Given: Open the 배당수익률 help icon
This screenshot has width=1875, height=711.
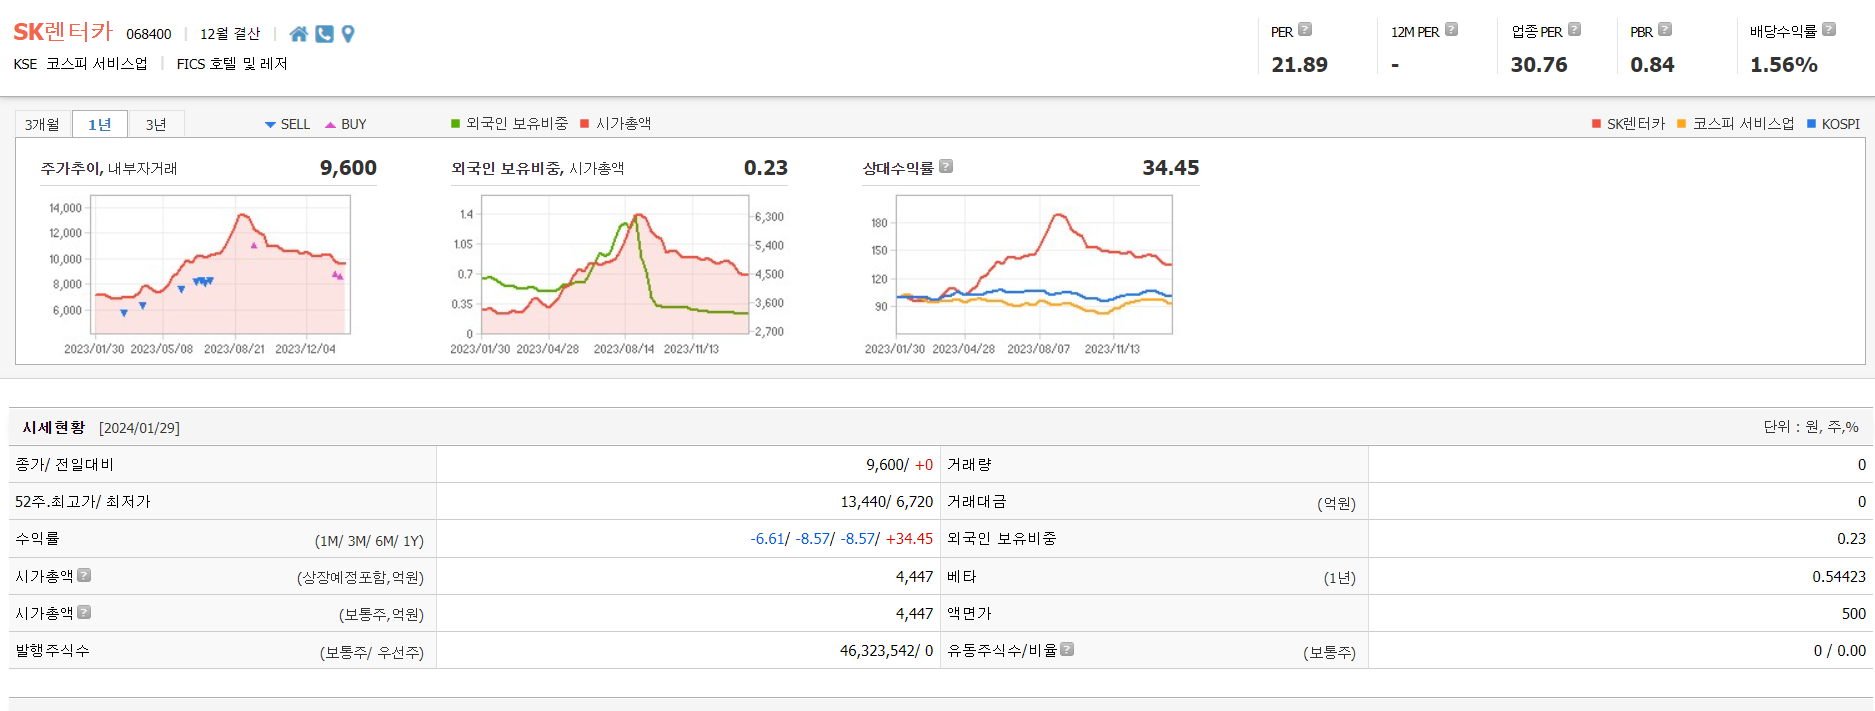Looking at the screenshot, I should click(x=1829, y=30).
